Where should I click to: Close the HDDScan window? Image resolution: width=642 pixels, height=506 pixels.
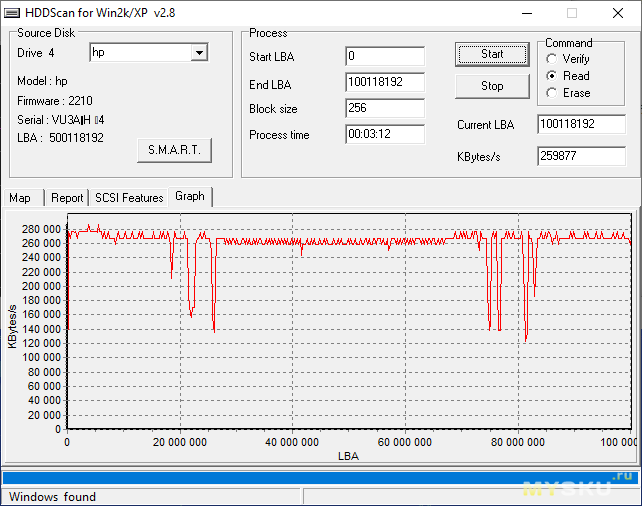[x=617, y=13]
